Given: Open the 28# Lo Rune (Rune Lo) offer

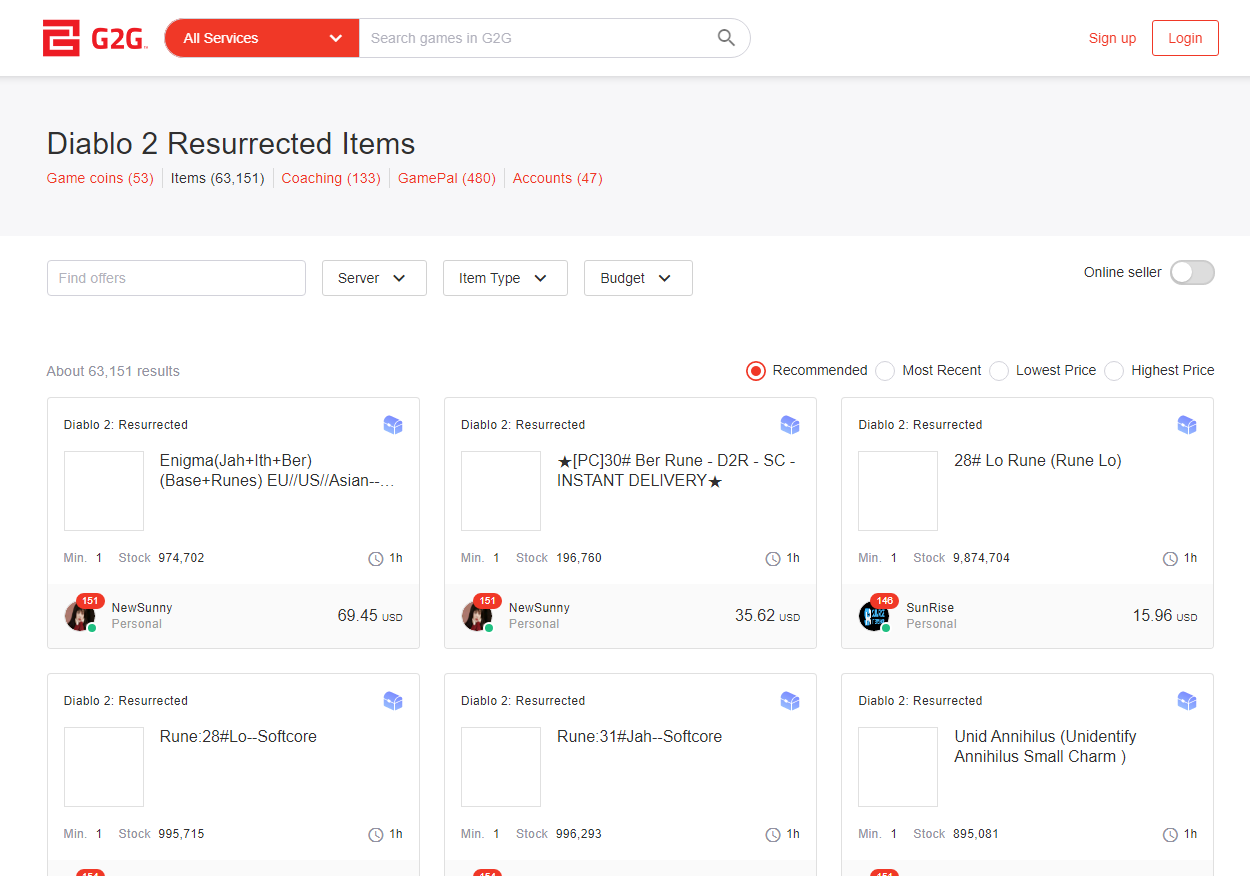Looking at the screenshot, I should (1038, 461).
